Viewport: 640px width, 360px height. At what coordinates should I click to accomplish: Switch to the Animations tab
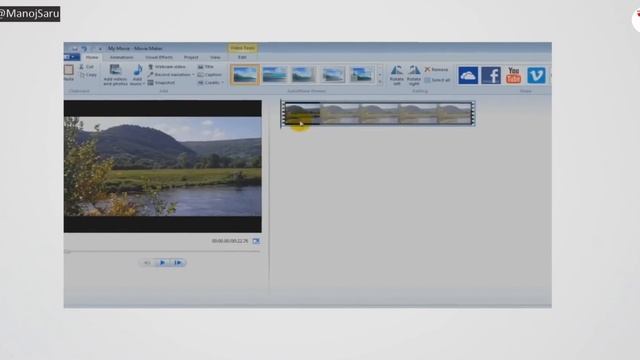click(121, 58)
